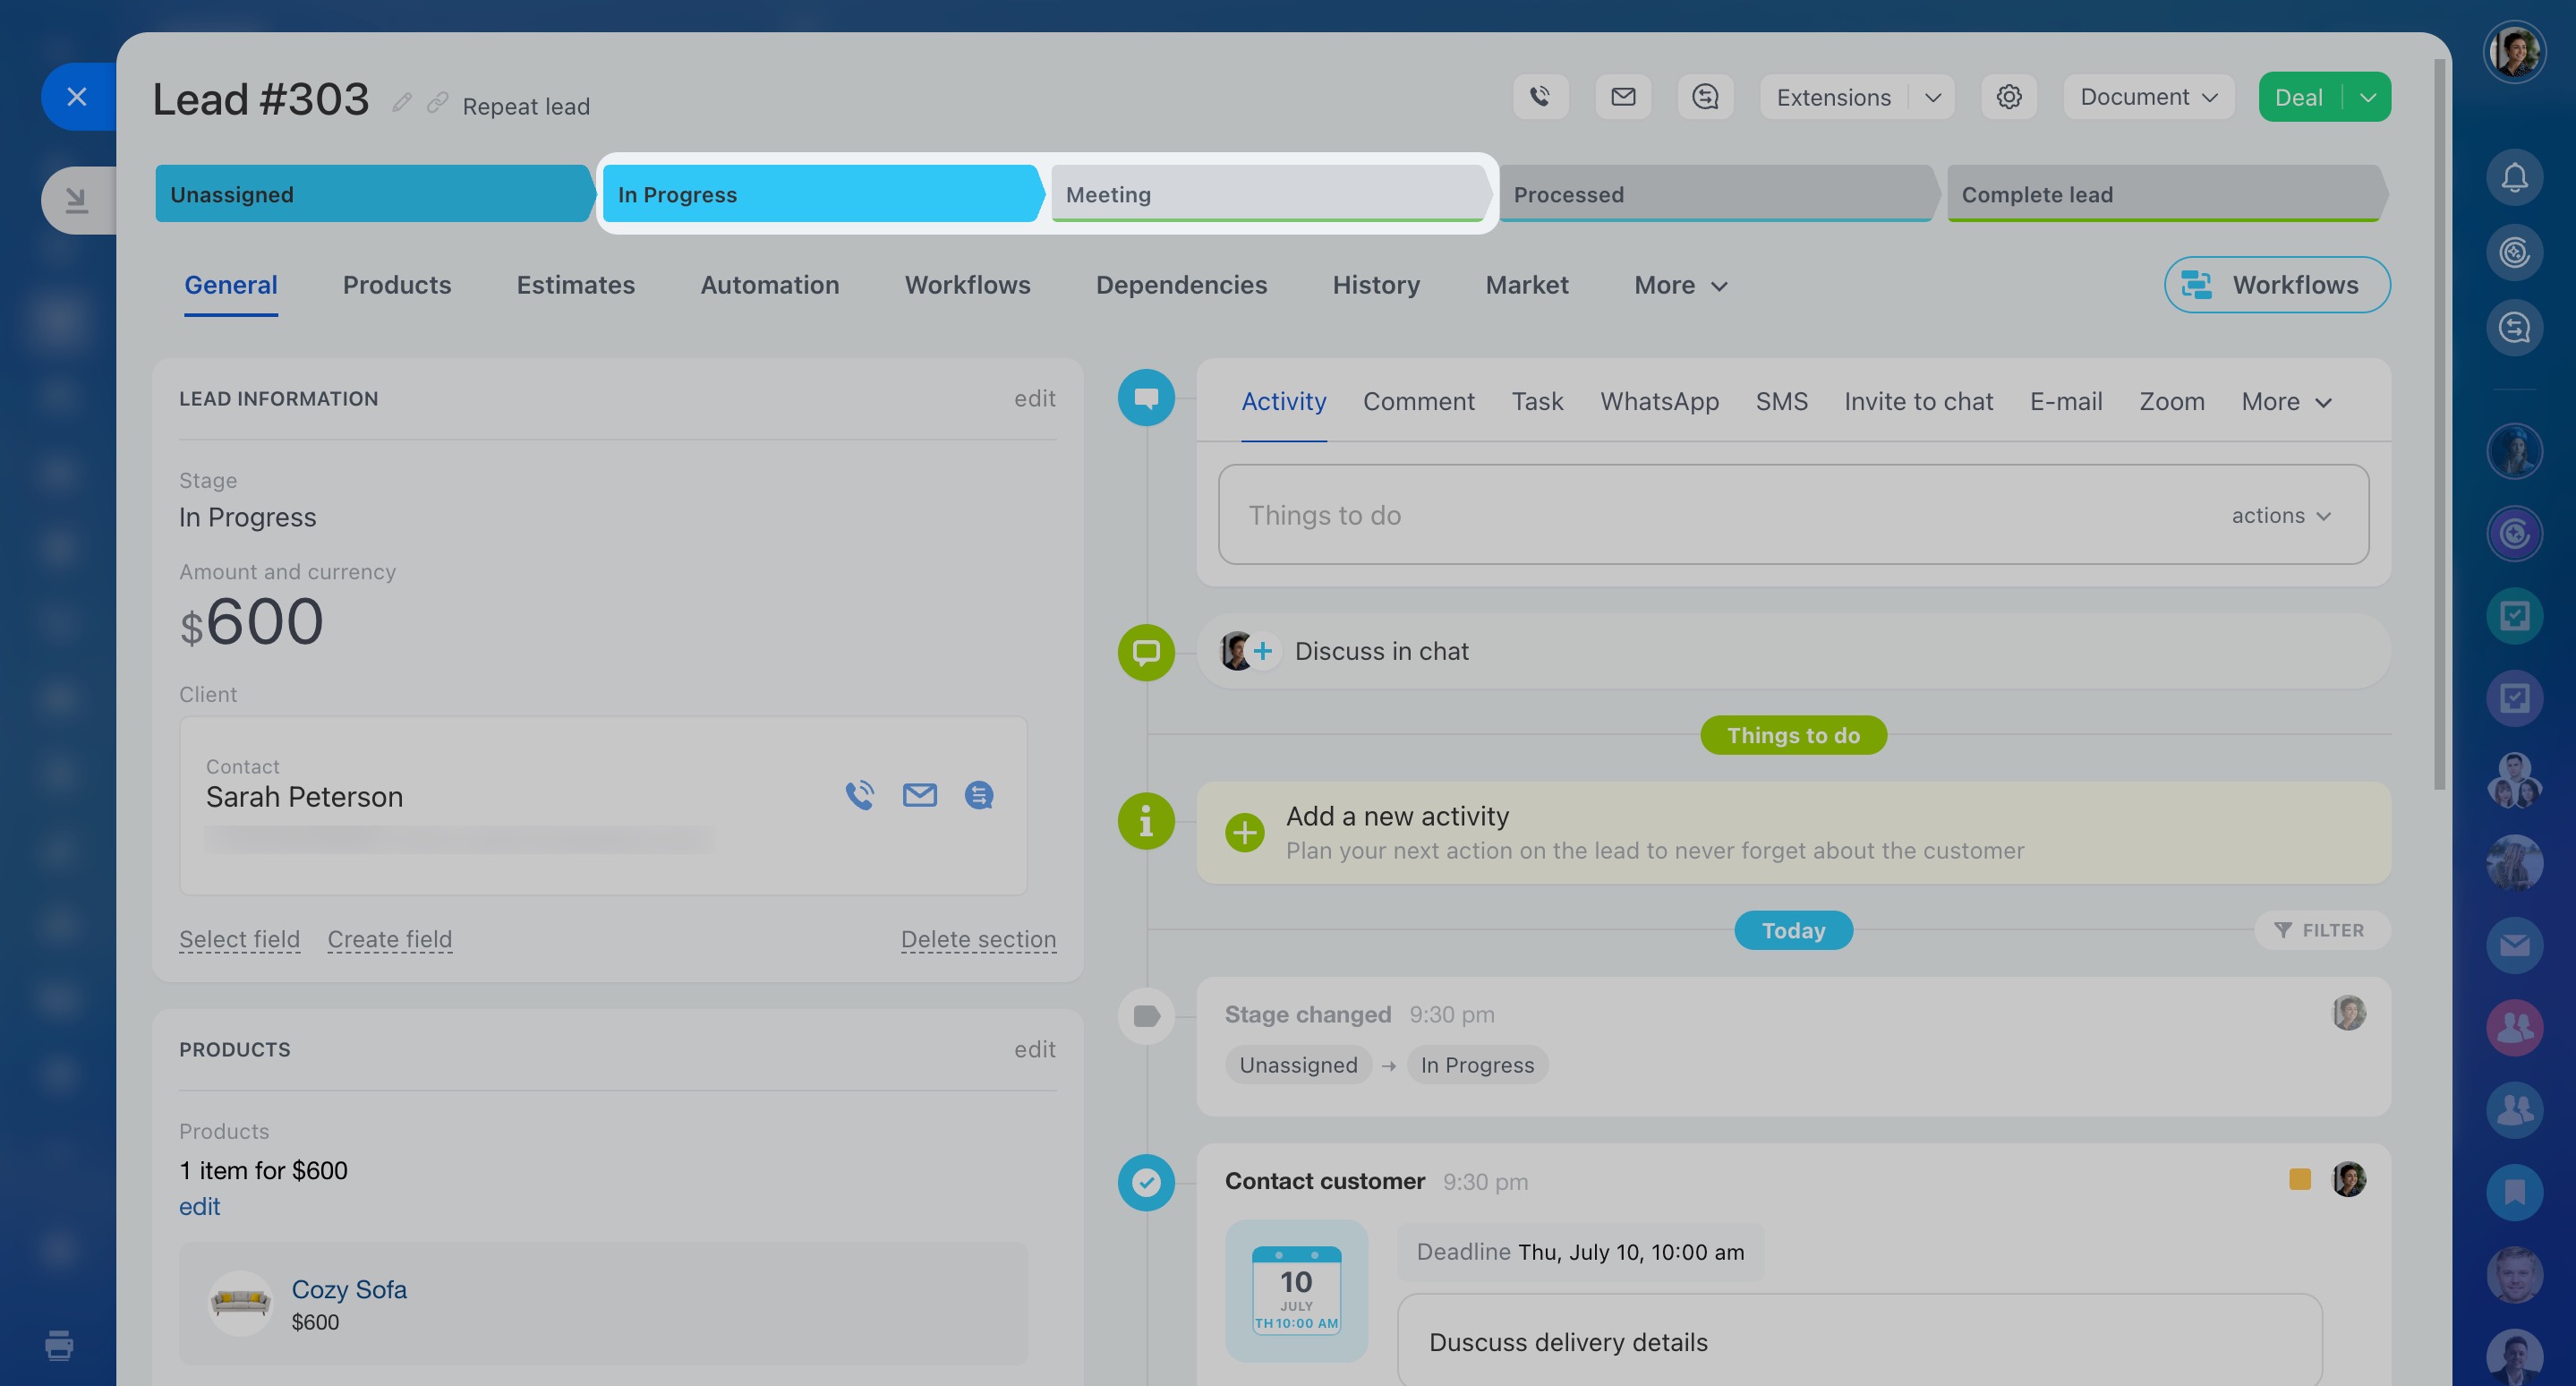Open the Comment tab in timeline
2576x1386 pixels.
click(1418, 401)
